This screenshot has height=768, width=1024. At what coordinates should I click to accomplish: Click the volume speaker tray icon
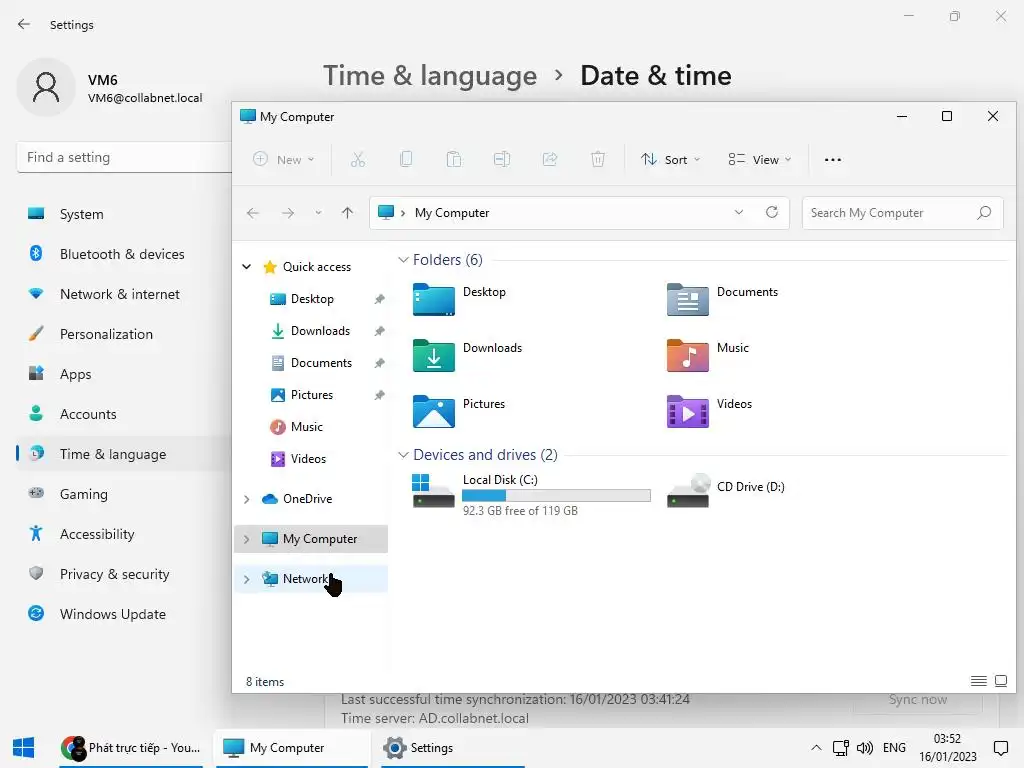pyautogui.click(x=865, y=748)
